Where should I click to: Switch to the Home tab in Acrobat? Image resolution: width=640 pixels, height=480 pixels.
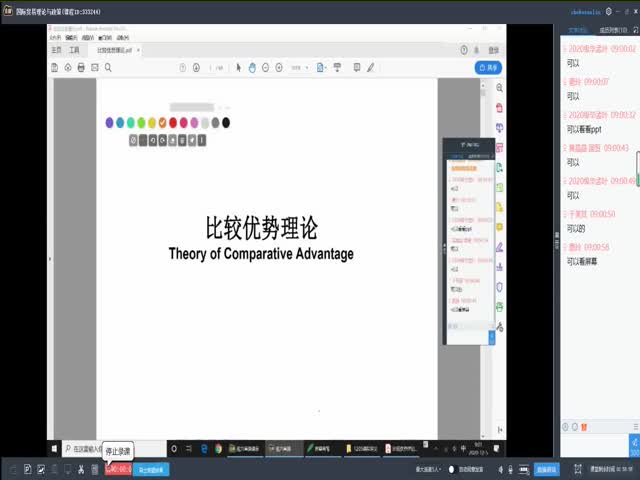coord(56,50)
